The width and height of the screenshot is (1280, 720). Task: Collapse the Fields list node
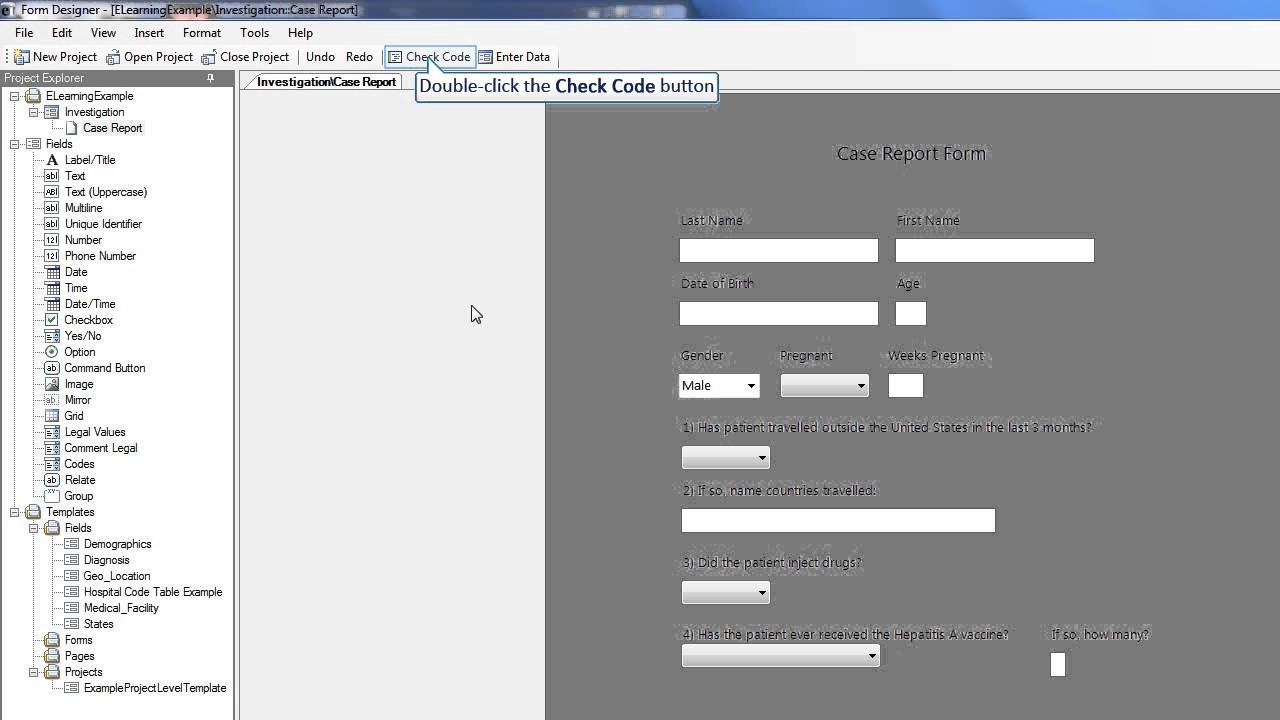click(15, 144)
